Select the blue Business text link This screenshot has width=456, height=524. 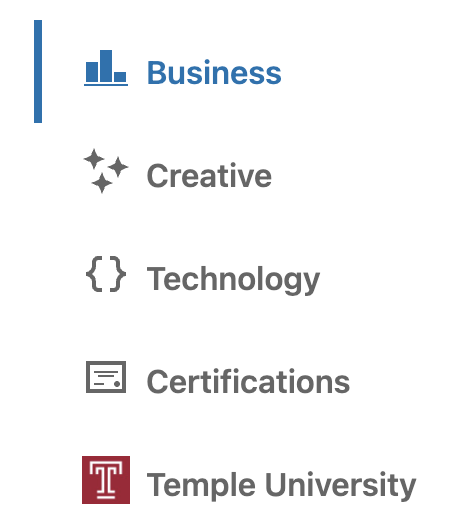pos(214,73)
